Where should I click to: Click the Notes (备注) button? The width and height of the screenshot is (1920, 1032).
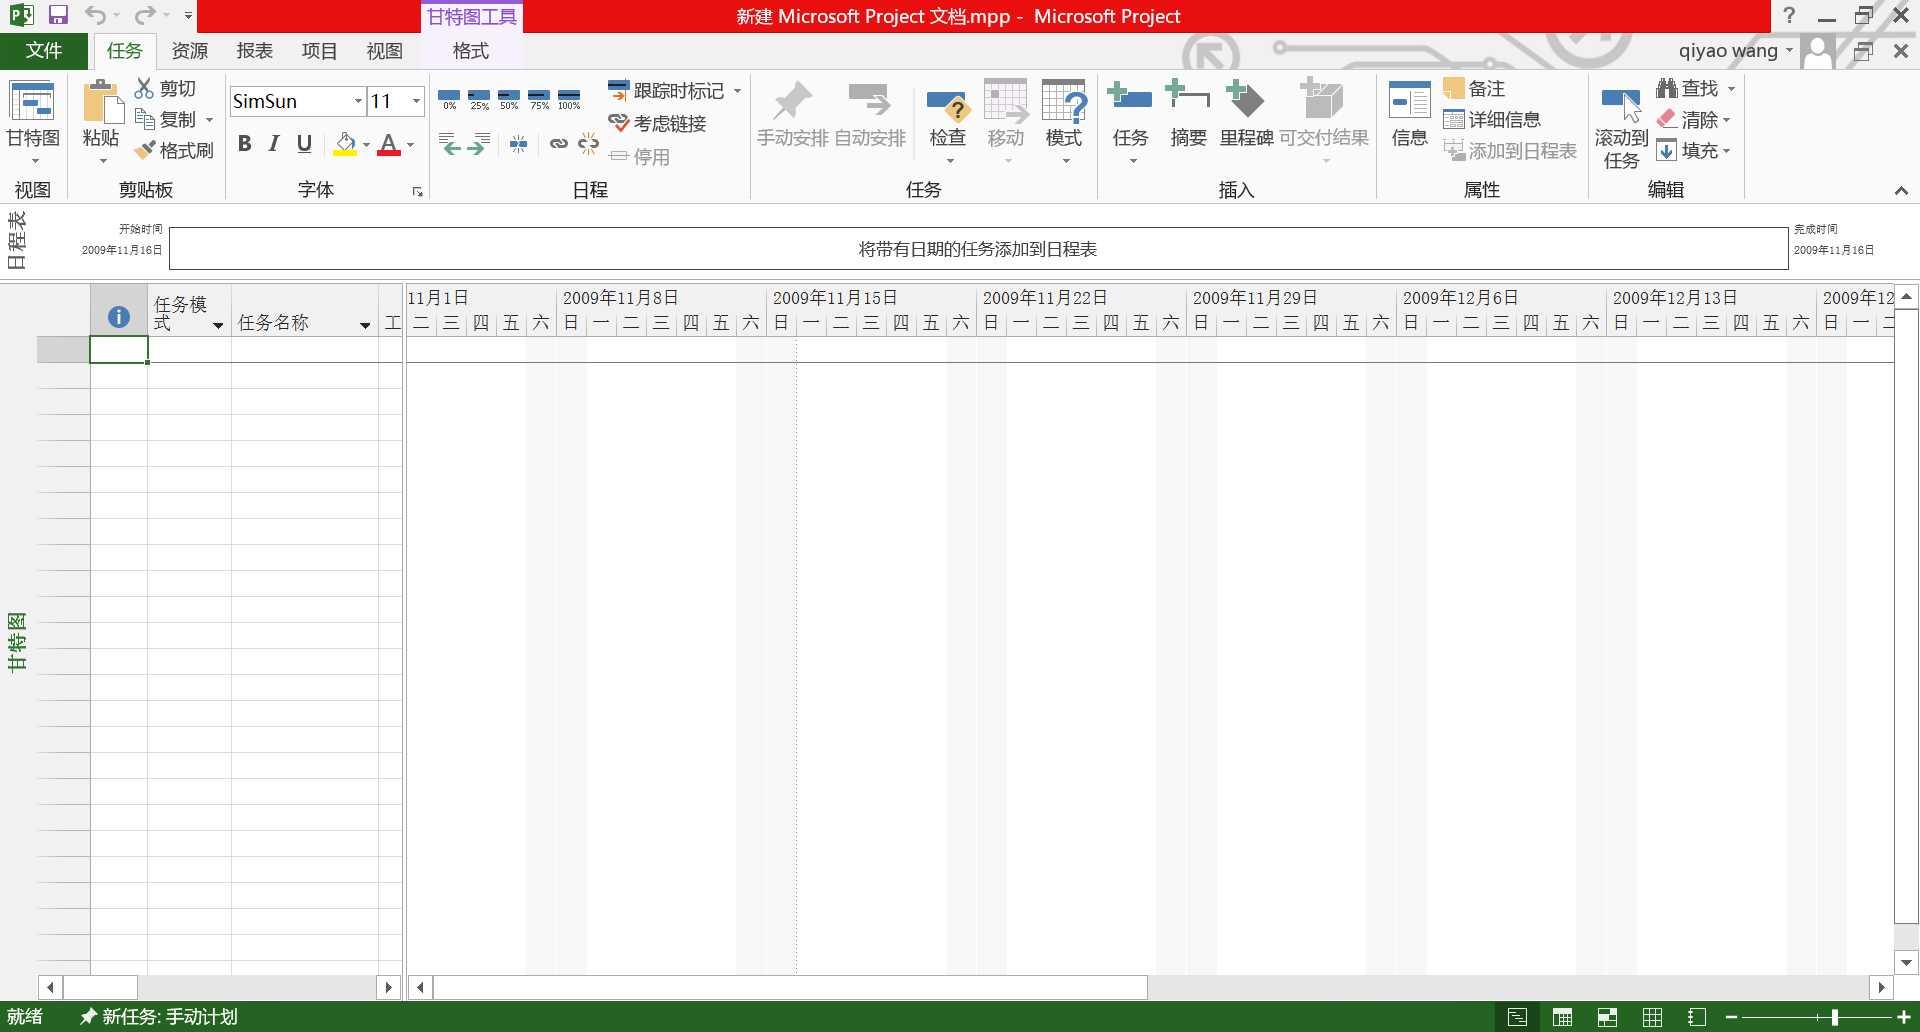[1474, 88]
